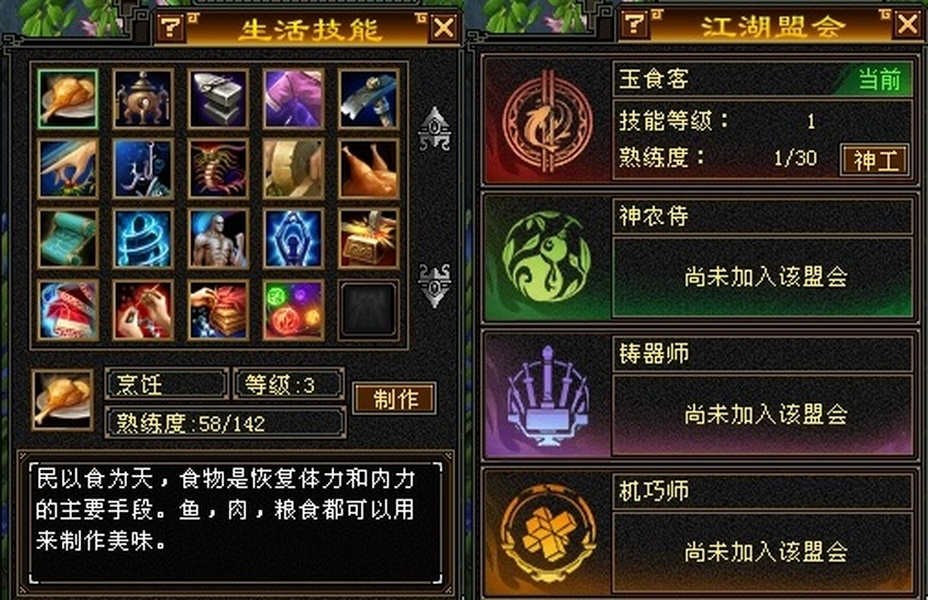Screen dimensions: 928x600
Task: Select the centipede skill icon
Action: tap(218, 169)
